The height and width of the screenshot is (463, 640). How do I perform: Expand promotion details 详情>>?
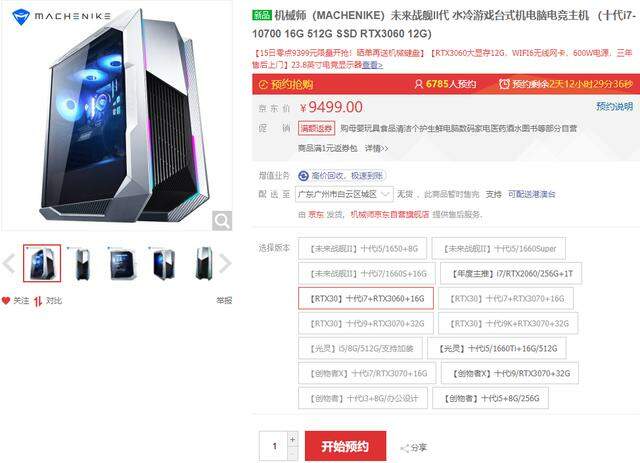coord(376,148)
